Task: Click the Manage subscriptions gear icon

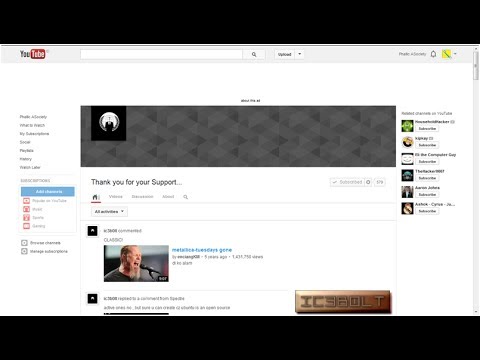Action: point(24,251)
